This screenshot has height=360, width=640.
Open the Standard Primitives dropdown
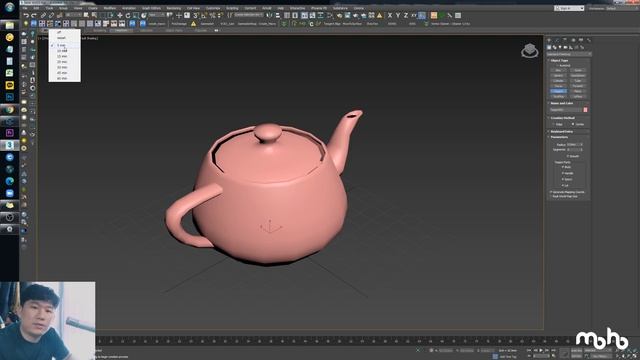point(569,54)
